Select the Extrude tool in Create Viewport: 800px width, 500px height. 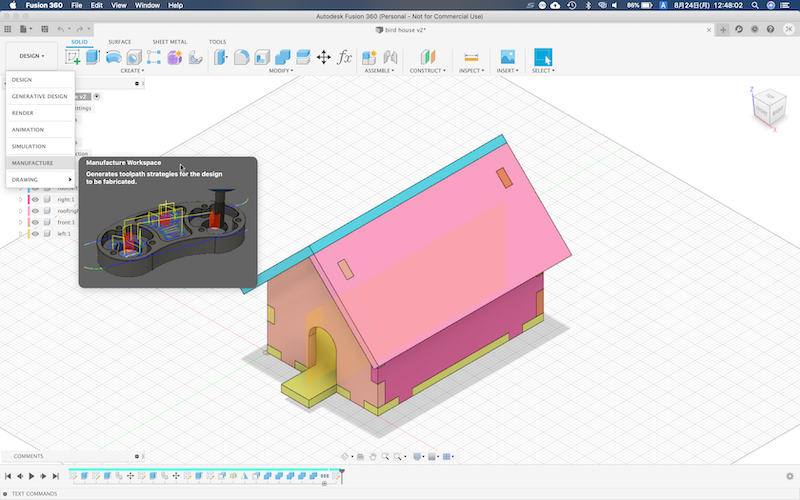tap(92, 57)
